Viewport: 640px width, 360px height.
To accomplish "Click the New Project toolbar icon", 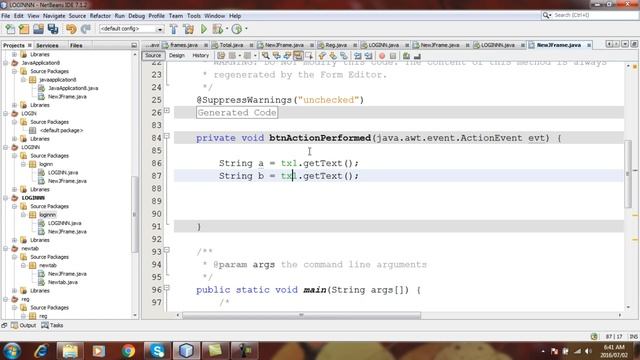I will coord(24,29).
